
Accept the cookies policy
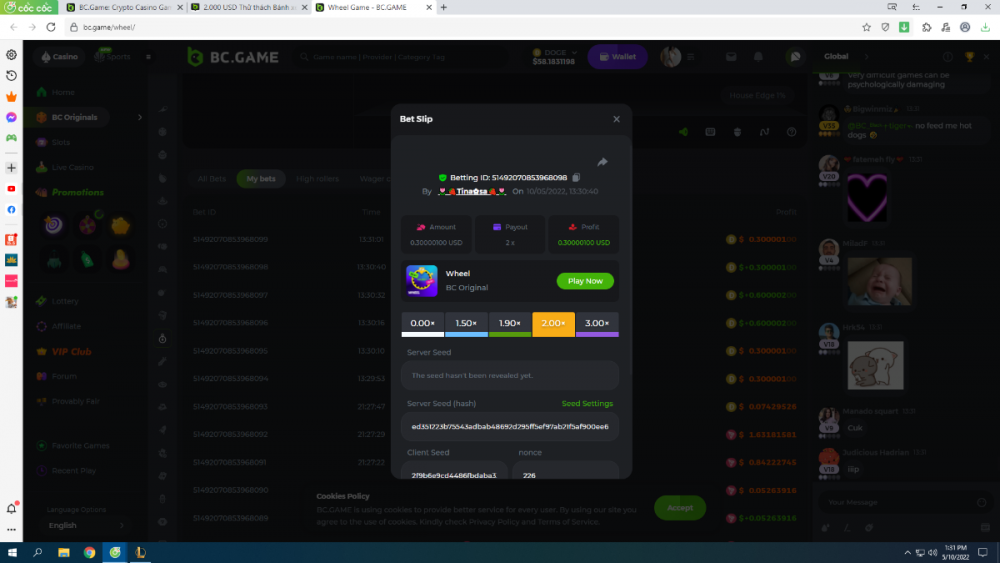coord(680,508)
